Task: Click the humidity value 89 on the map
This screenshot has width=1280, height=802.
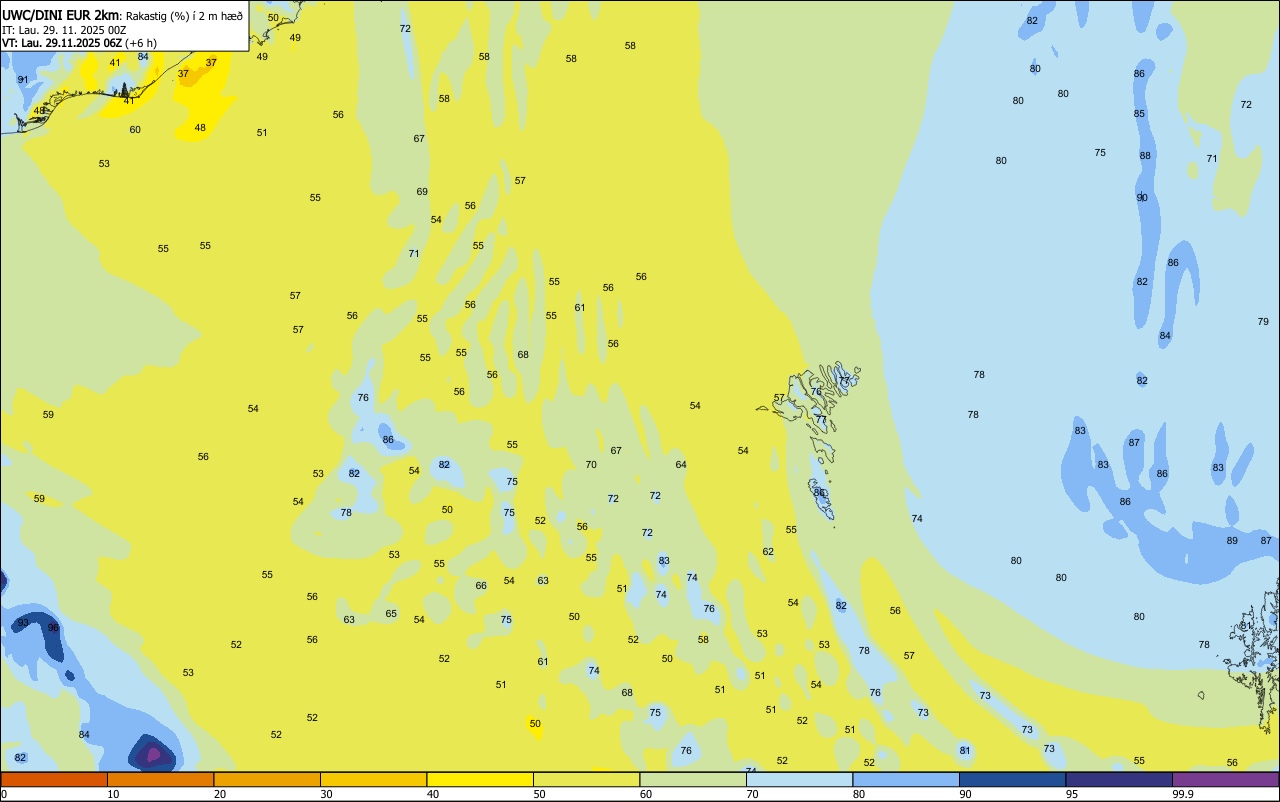Action: [x=1232, y=541]
